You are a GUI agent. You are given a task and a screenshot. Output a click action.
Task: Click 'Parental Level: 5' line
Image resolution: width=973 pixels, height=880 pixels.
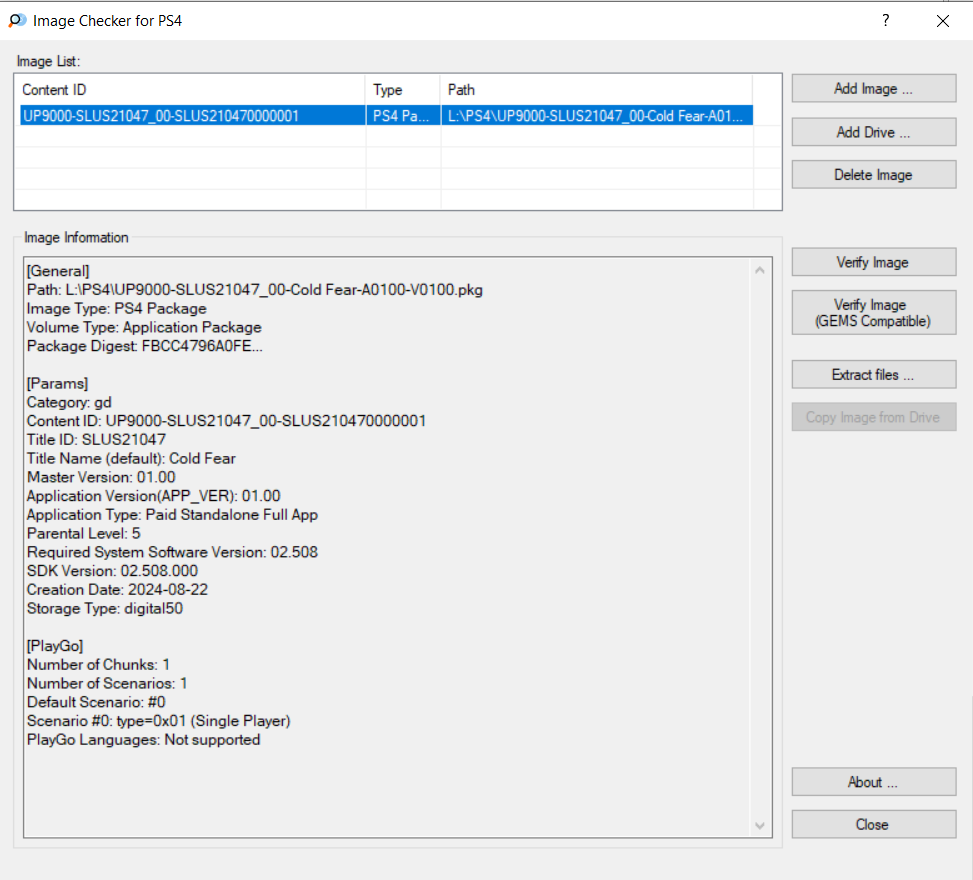84,533
